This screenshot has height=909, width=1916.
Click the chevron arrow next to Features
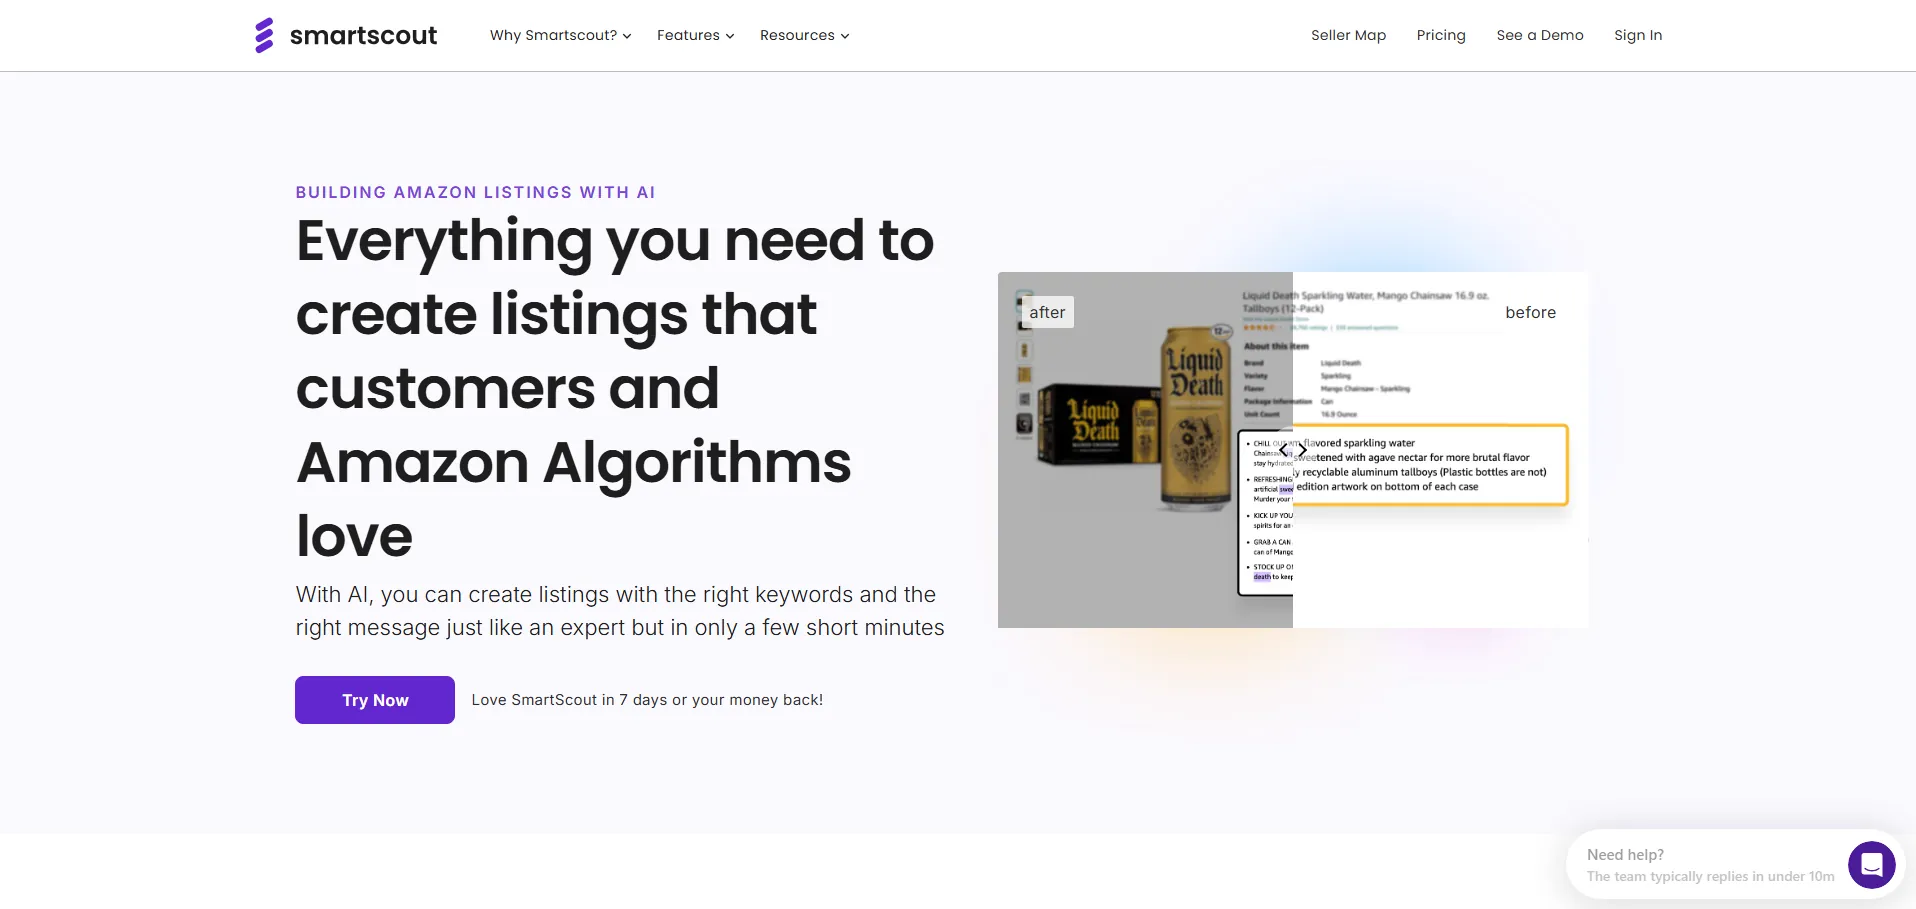point(730,36)
